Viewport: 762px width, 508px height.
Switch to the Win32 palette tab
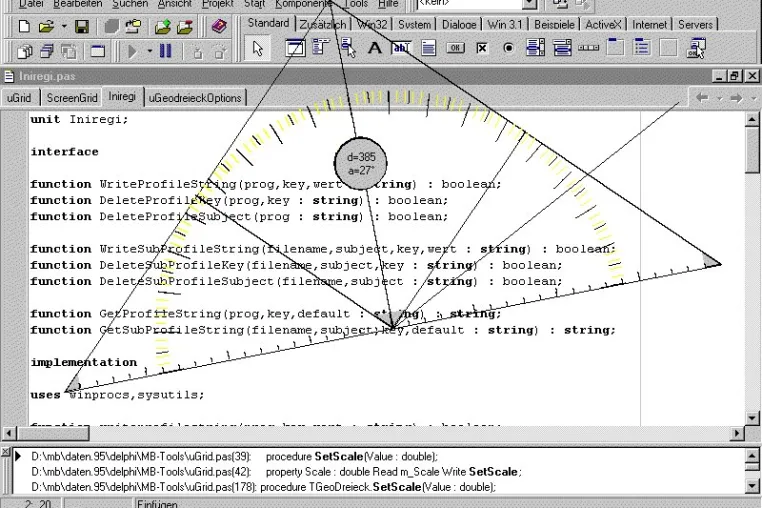click(372, 24)
